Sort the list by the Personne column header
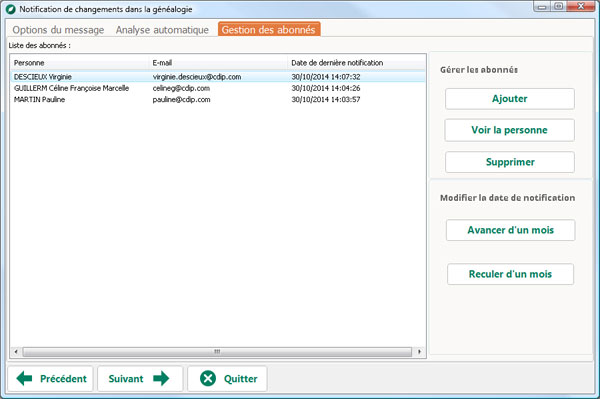The width and height of the screenshot is (600, 399). [x=80, y=63]
